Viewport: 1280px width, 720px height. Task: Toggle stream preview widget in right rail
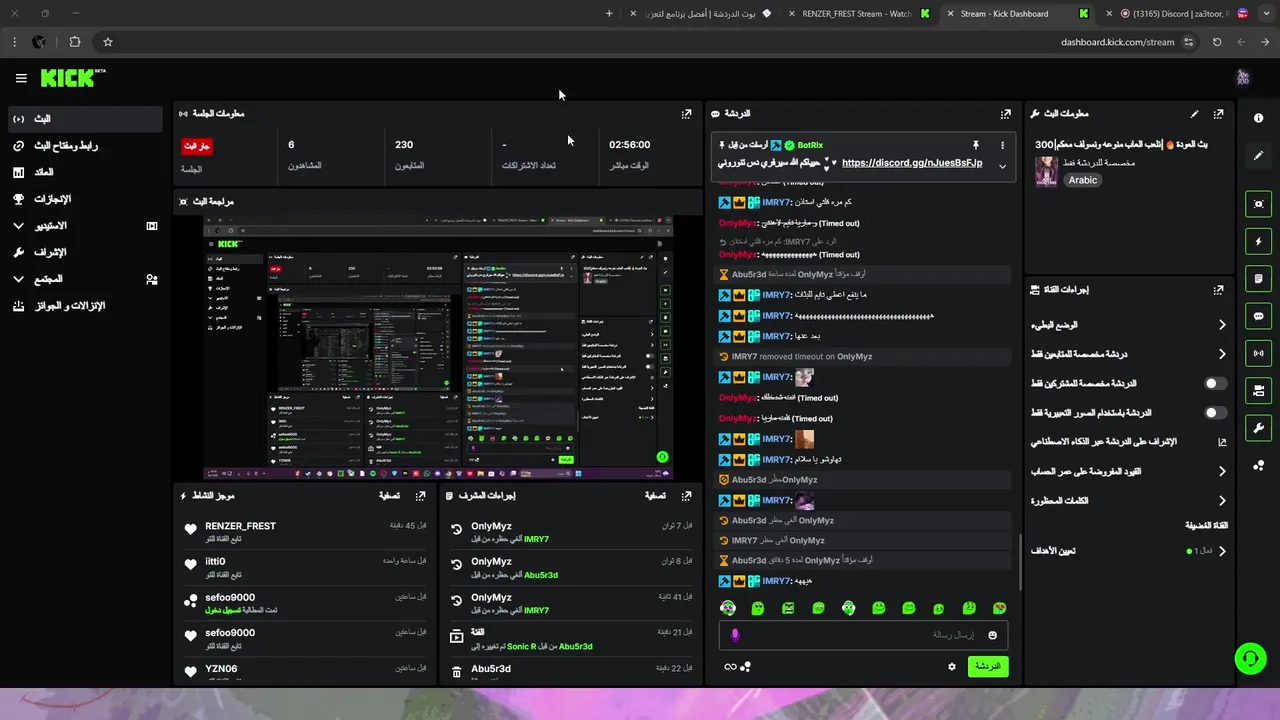(x=1258, y=204)
